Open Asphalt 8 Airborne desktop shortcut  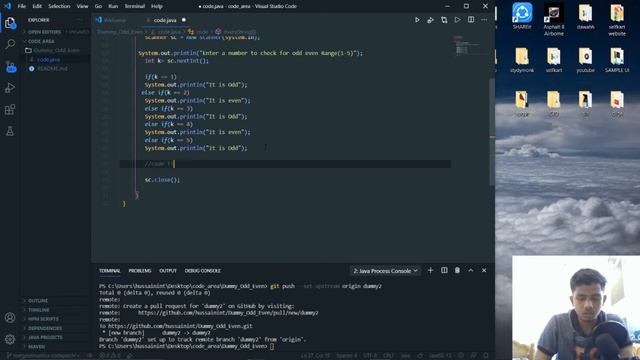(x=554, y=20)
